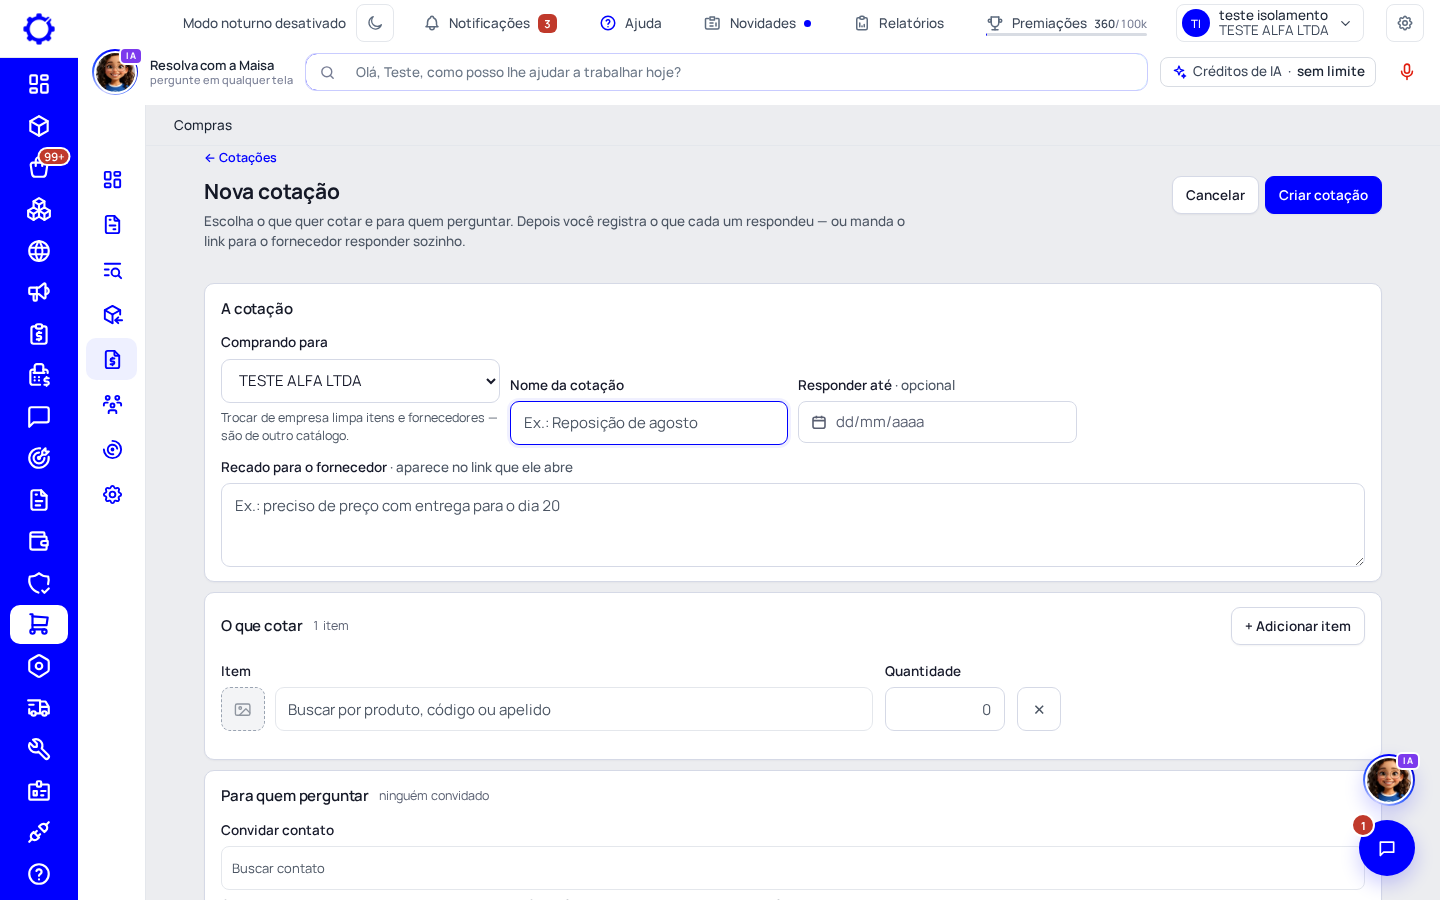
Task: Open the chat message sidebar icon
Action: coord(39,416)
